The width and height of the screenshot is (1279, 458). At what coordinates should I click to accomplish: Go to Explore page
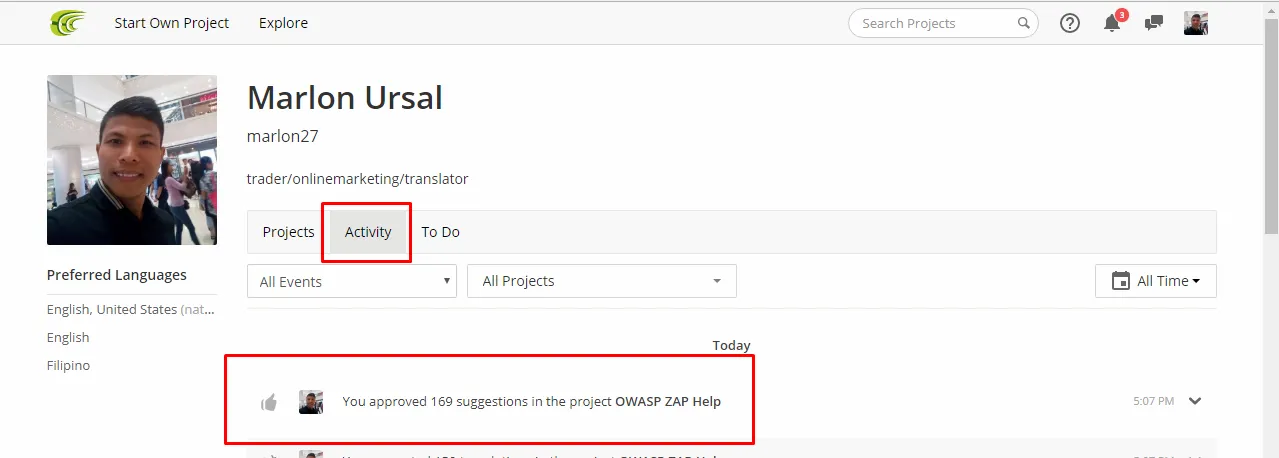coord(283,23)
